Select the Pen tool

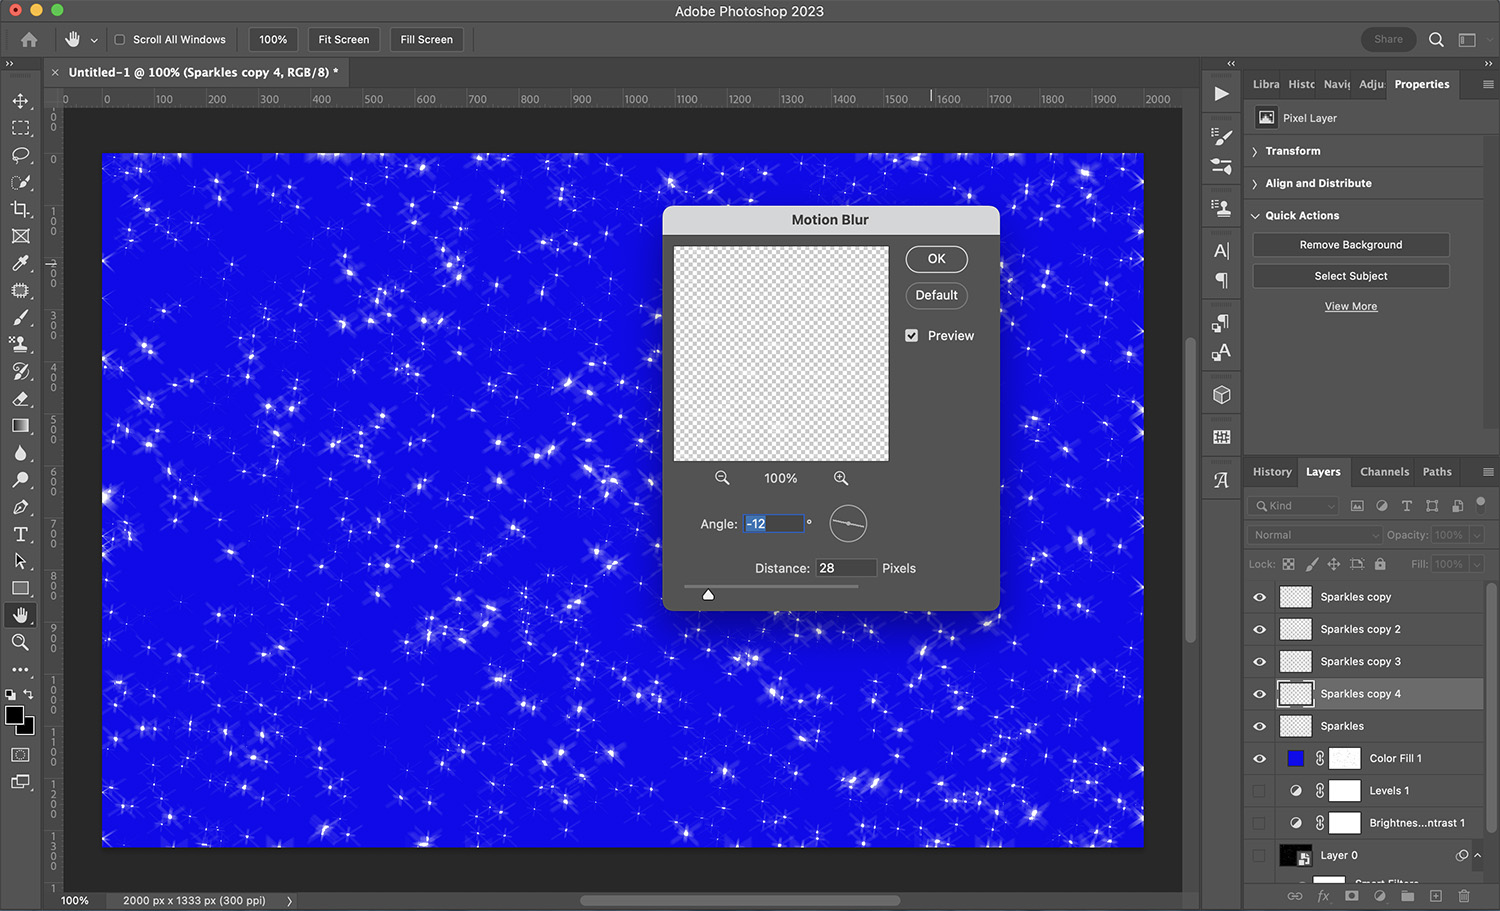tap(20, 507)
